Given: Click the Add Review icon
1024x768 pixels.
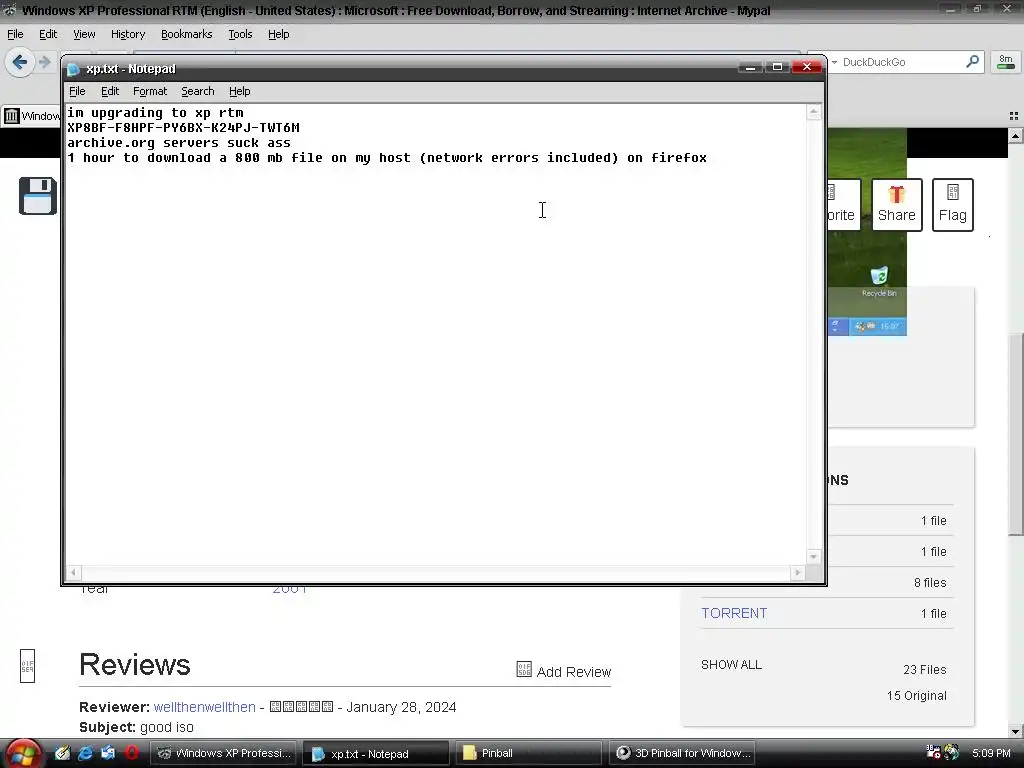Looking at the screenshot, I should pyautogui.click(x=524, y=669).
